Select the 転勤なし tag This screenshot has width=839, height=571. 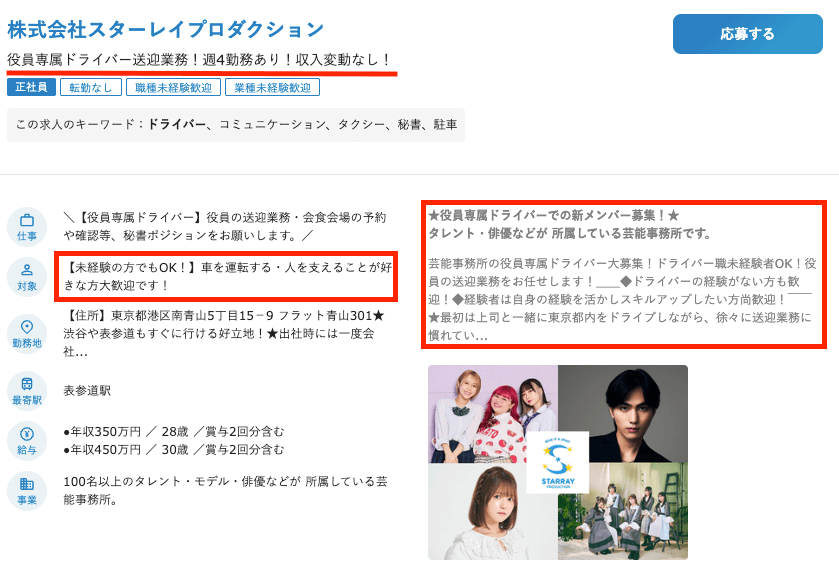(x=91, y=87)
